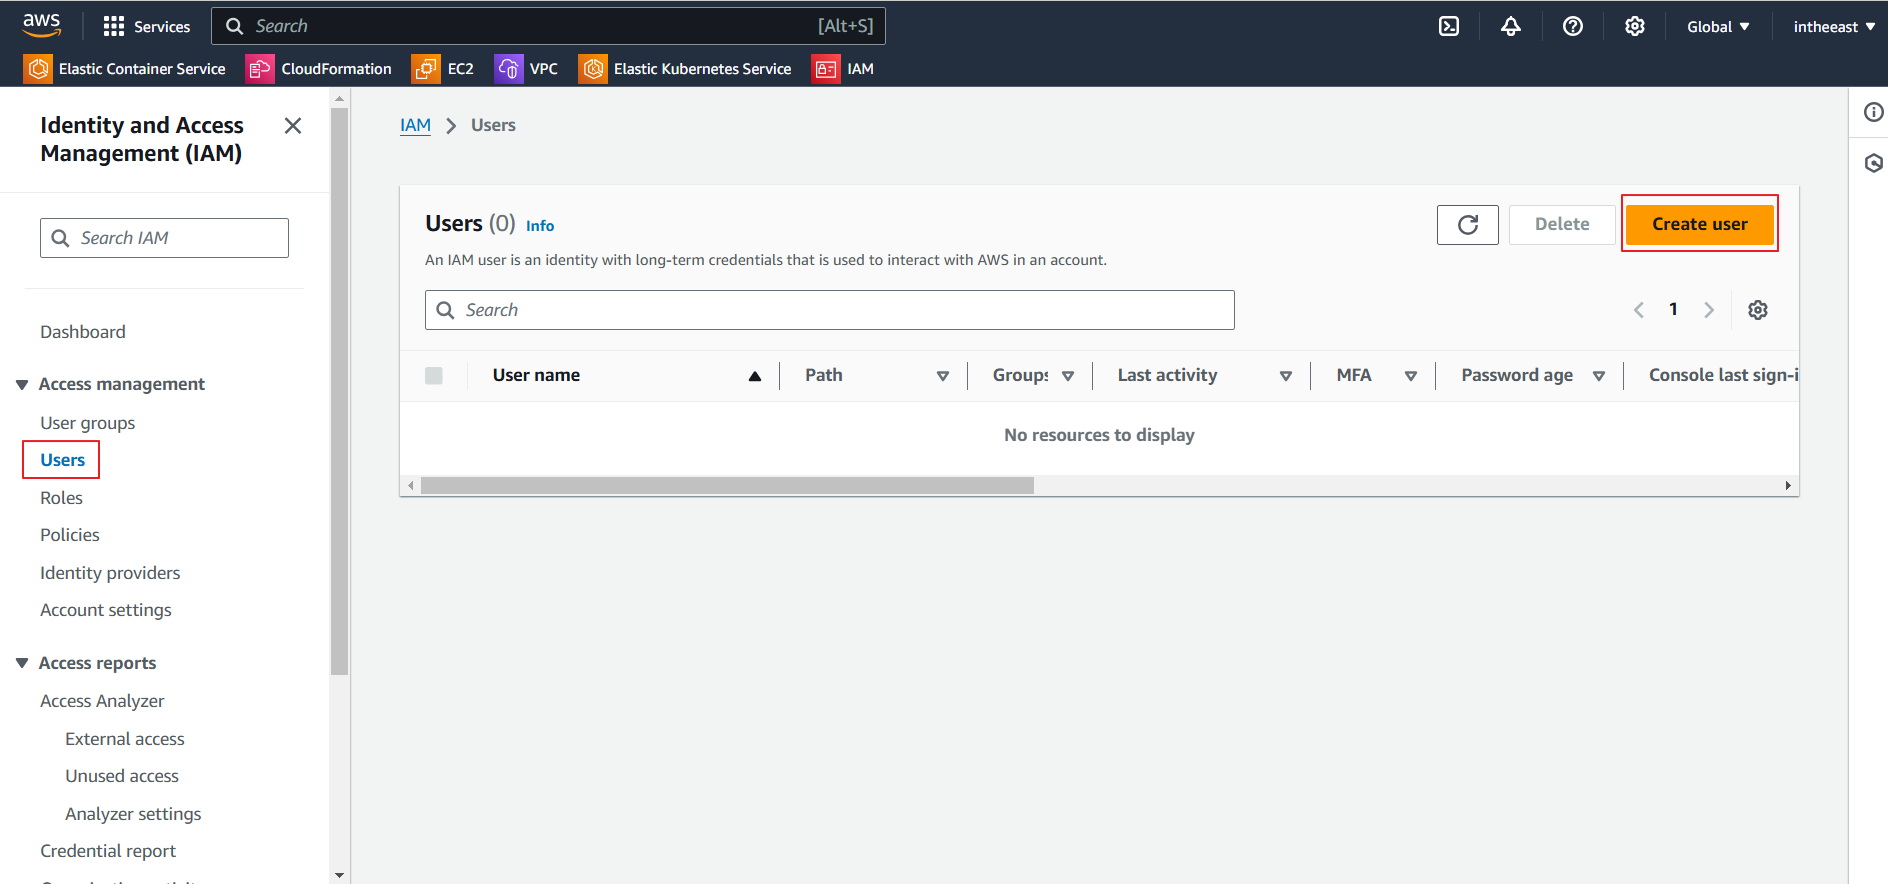Open CloudFormation shortcut
Image resolution: width=1888 pixels, height=884 pixels.
coord(319,69)
